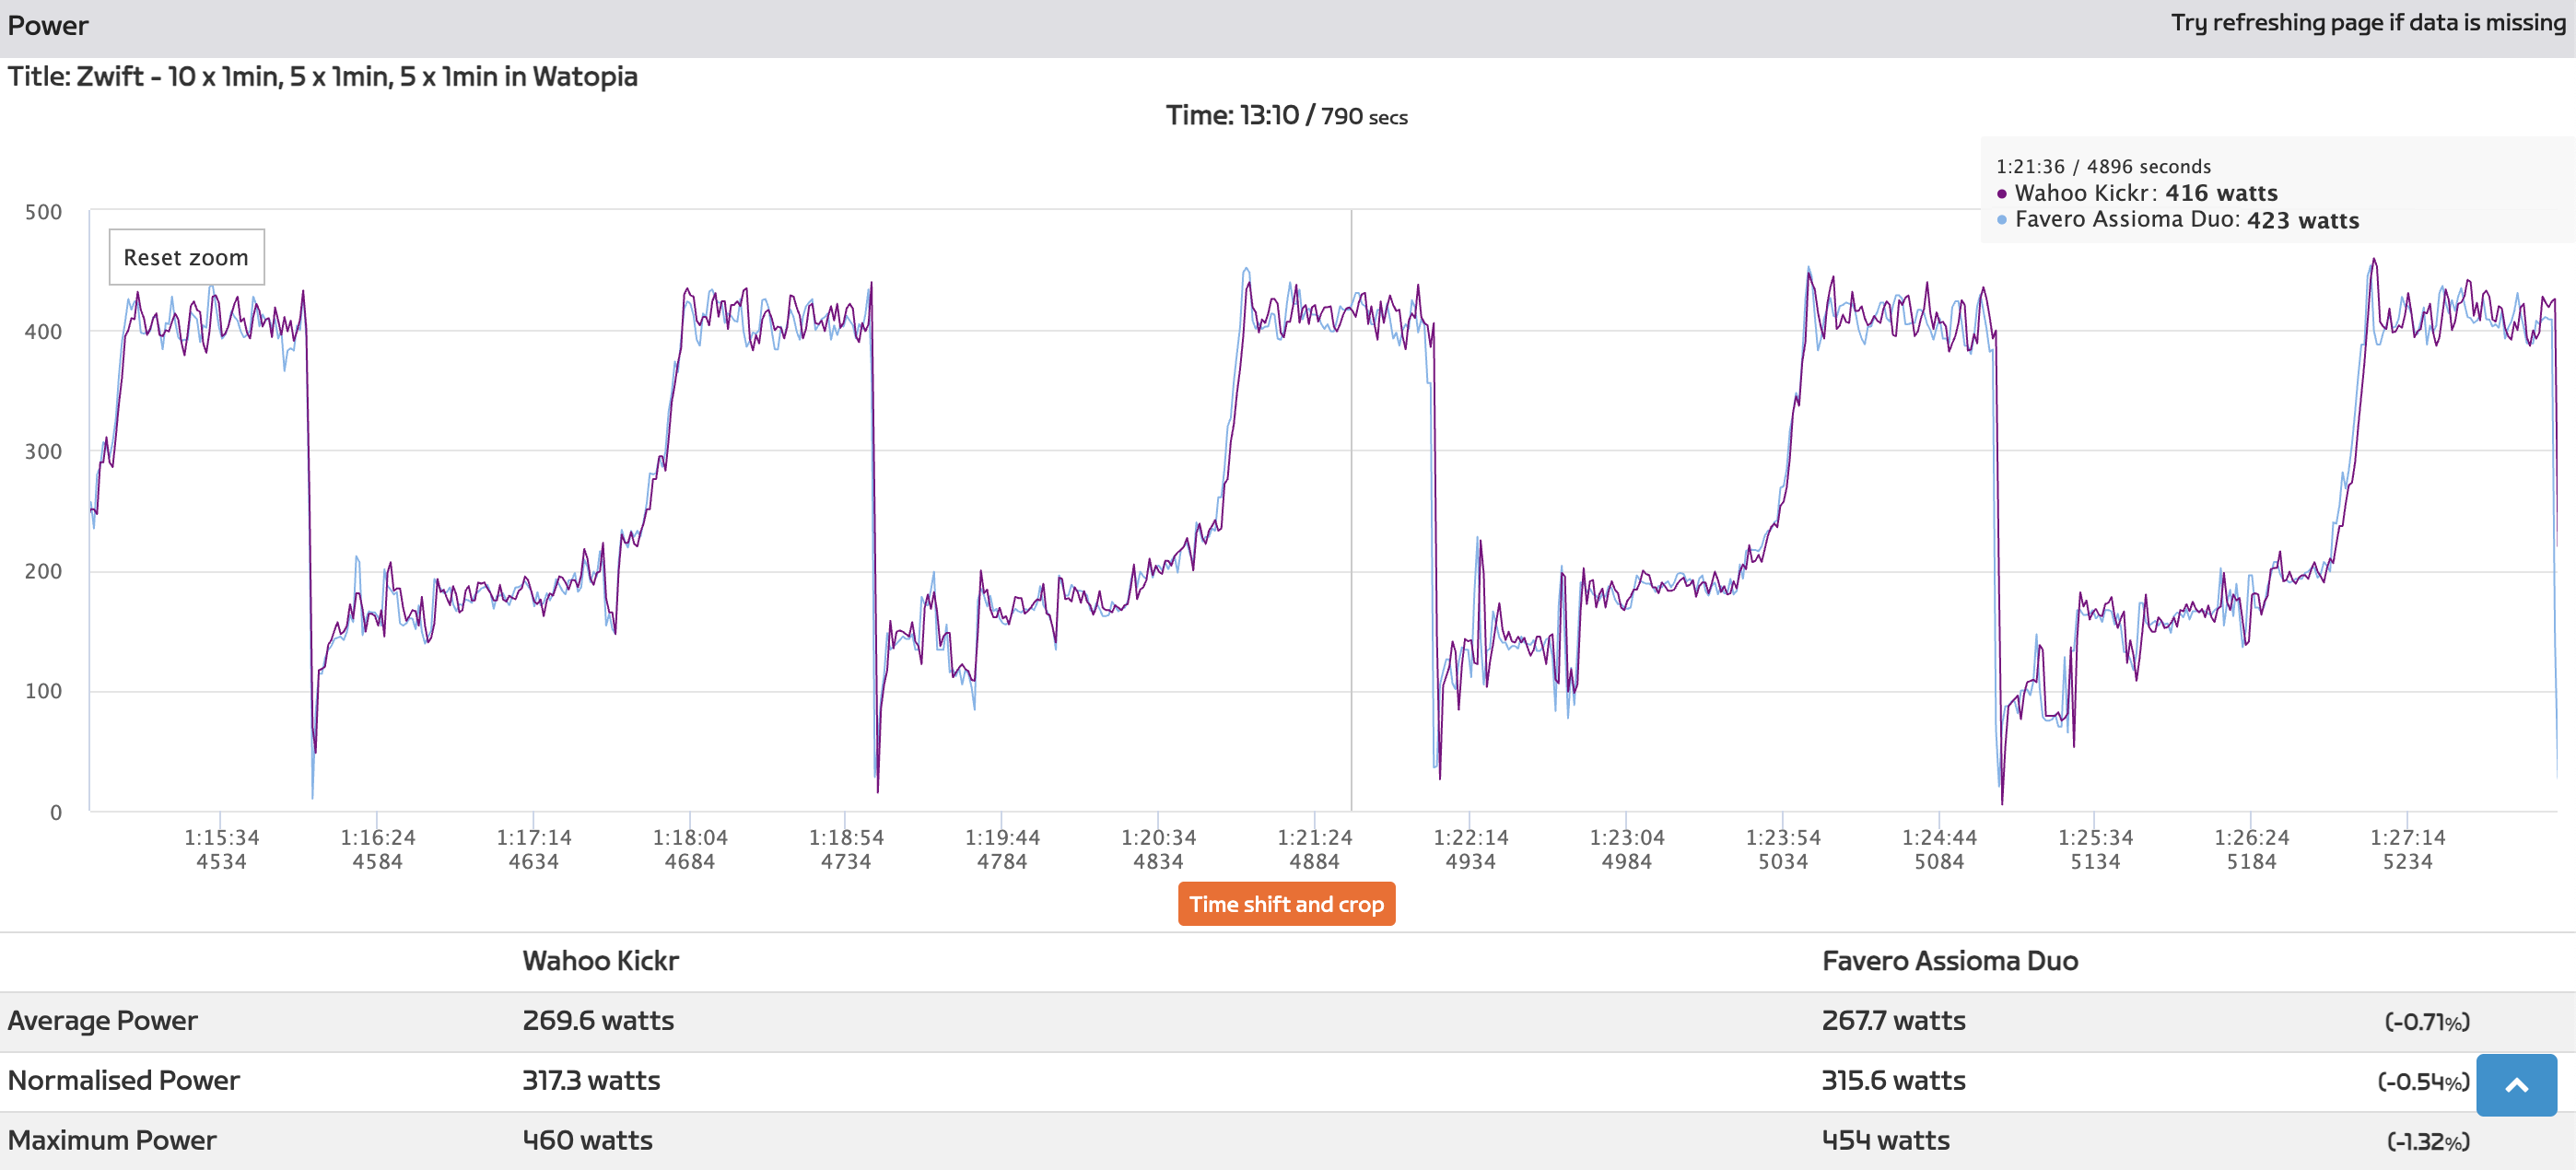The width and height of the screenshot is (2576, 1170).
Task: Click the (-0.71%) average power difference
Action: (x=2427, y=1022)
